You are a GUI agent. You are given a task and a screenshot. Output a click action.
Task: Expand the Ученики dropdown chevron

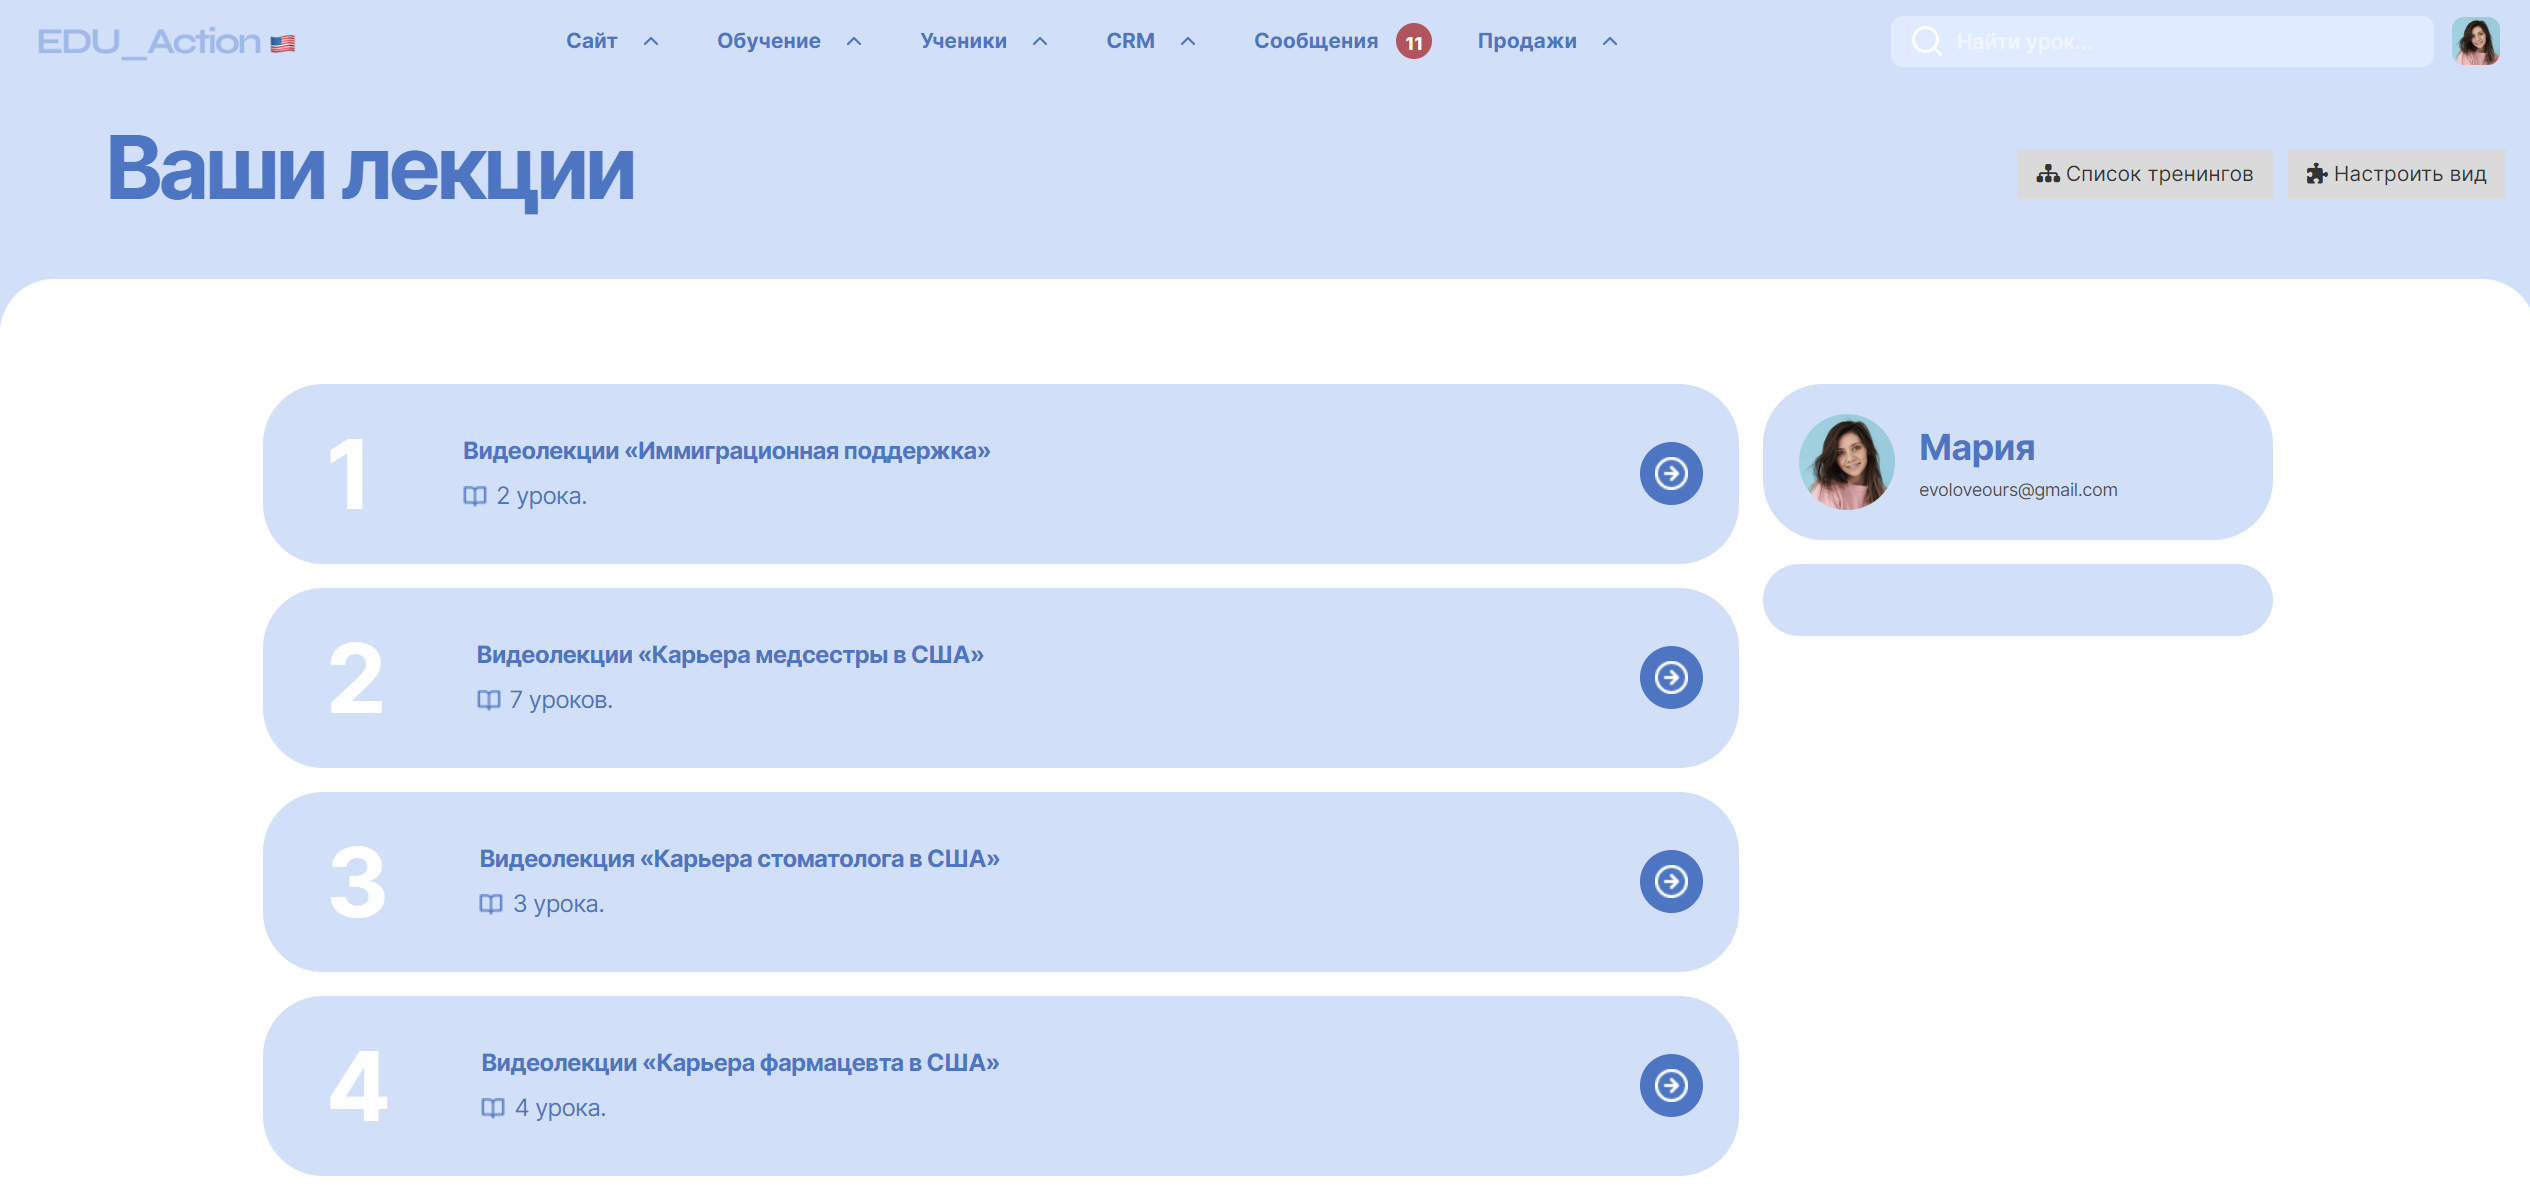pyautogui.click(x=1040, y=41)
